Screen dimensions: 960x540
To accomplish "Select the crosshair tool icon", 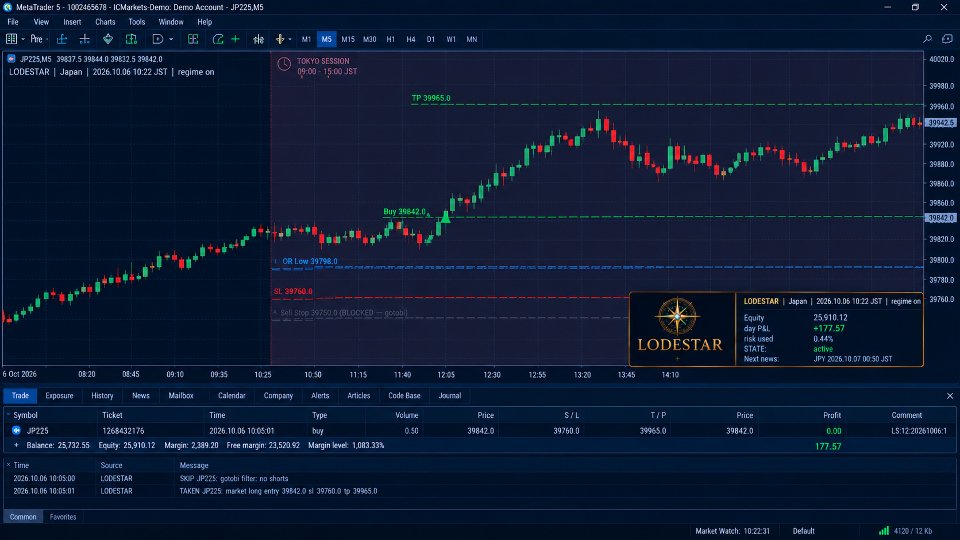I will (x=84, y=39).
